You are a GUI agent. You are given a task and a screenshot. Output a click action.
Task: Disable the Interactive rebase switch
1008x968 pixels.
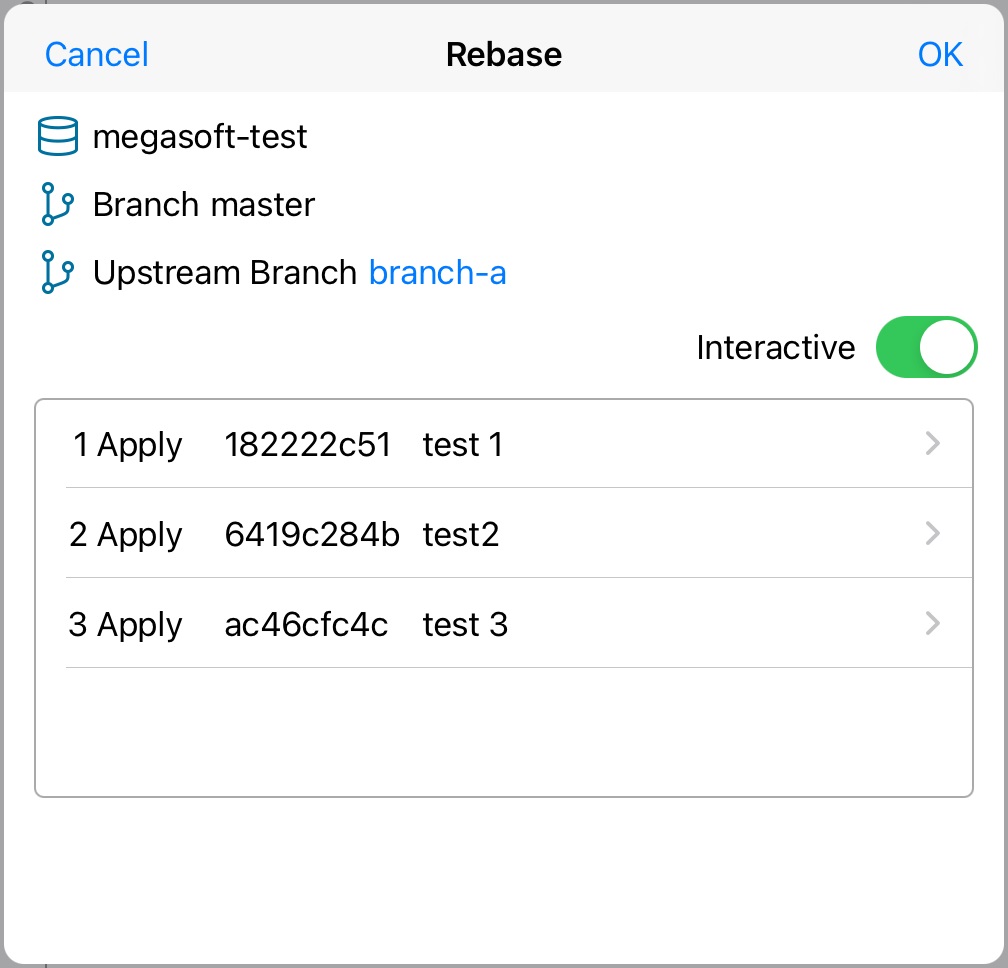point(926,347)
